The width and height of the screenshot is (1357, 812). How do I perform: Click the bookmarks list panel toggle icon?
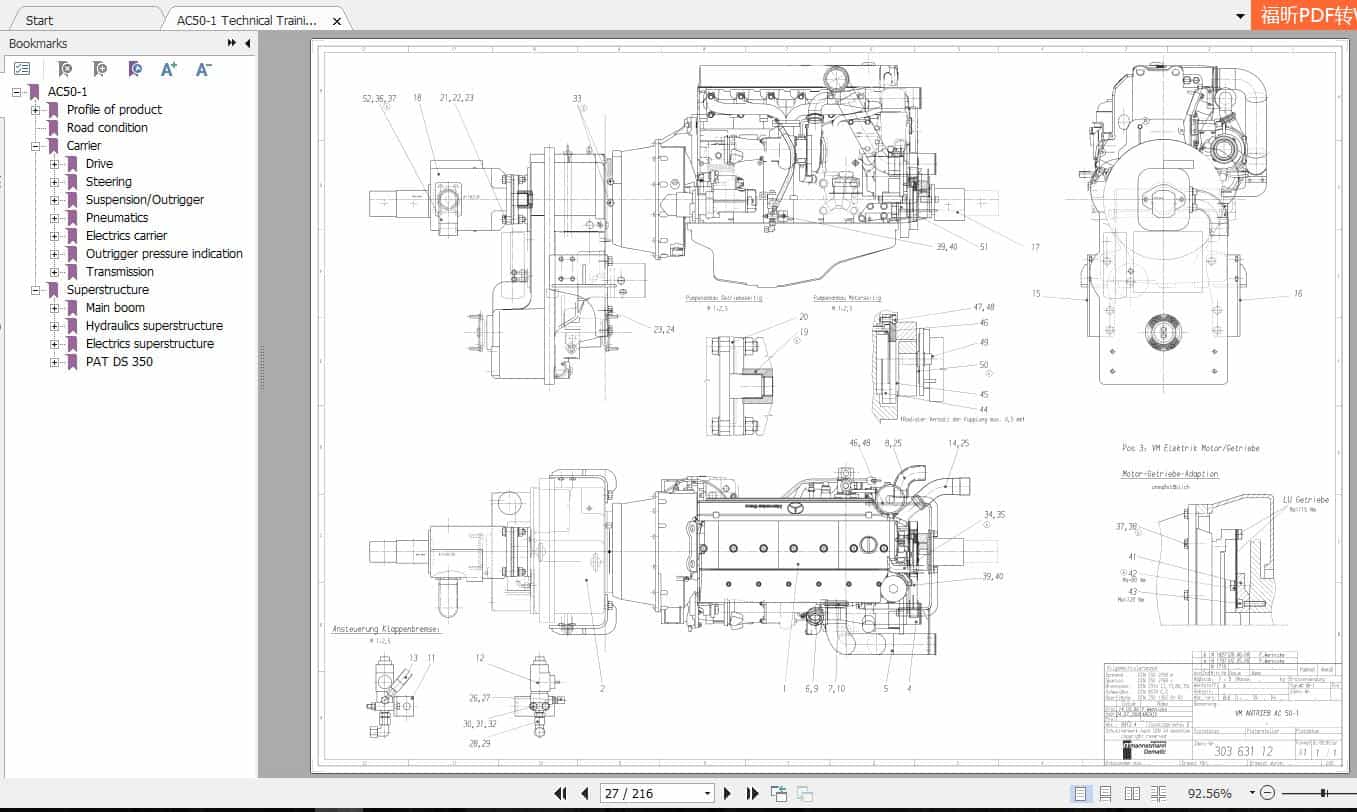click(22, 68)
